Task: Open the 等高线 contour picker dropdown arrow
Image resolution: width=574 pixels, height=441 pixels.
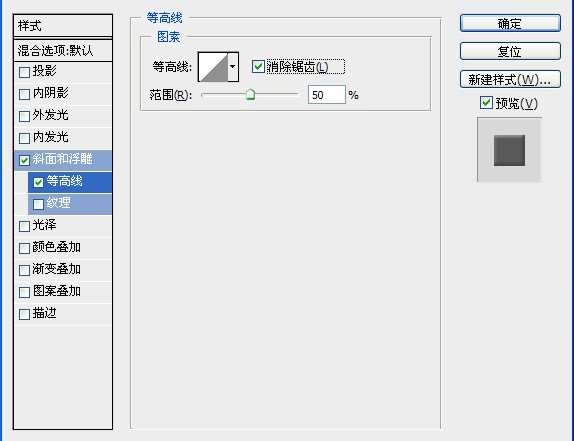Action: (233, 67)
